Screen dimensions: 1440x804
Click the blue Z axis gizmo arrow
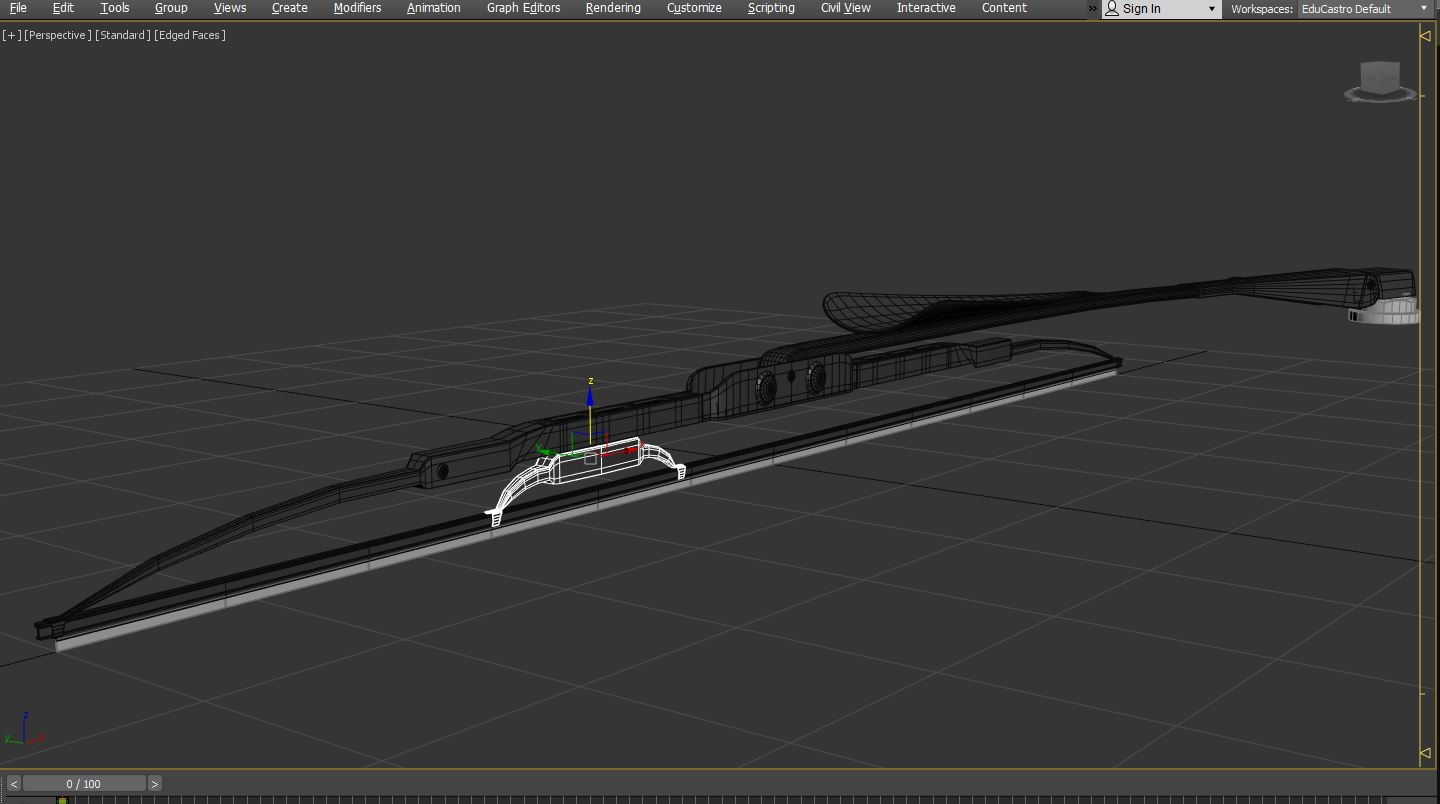click(590, 398)
